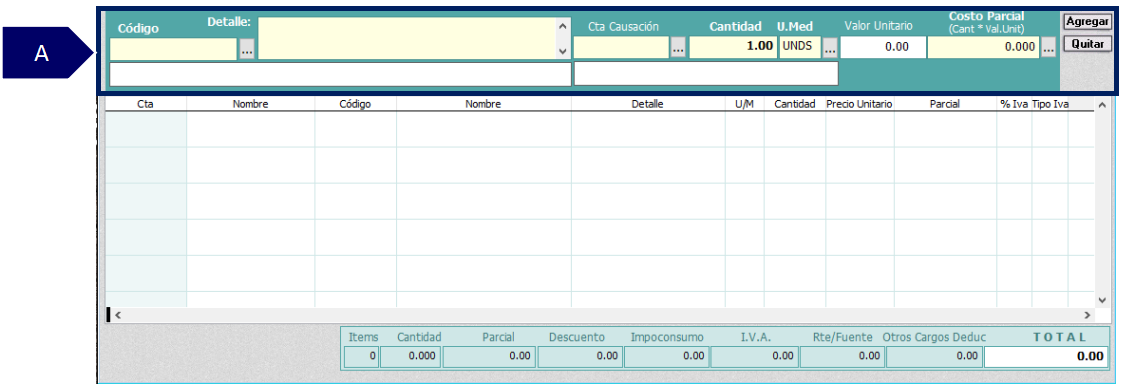Focus the Cta Causación input field
The image size is (1122, 390).
tap(621, 48)
